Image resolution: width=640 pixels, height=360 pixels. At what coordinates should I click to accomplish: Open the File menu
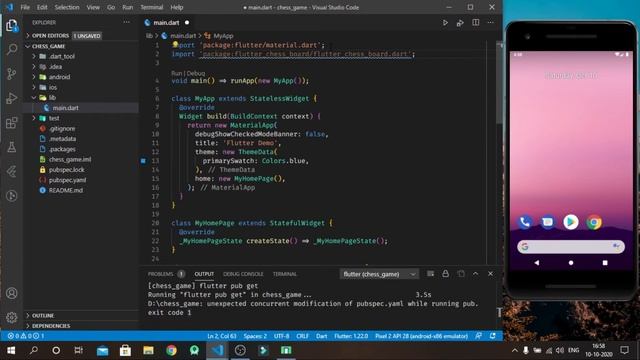point(25,7)
